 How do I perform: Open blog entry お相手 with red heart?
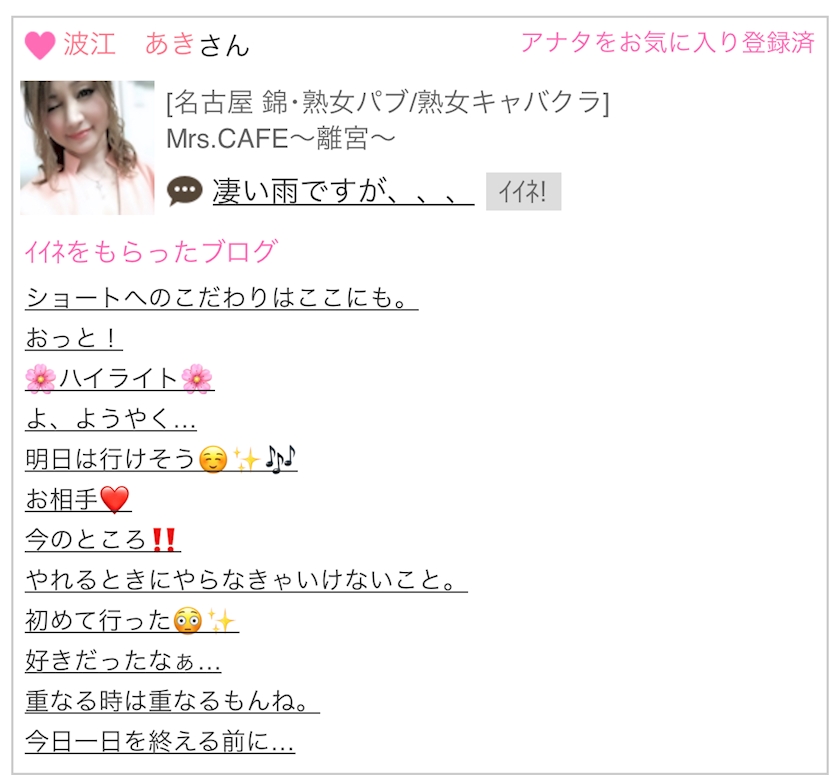click(78, 499)
